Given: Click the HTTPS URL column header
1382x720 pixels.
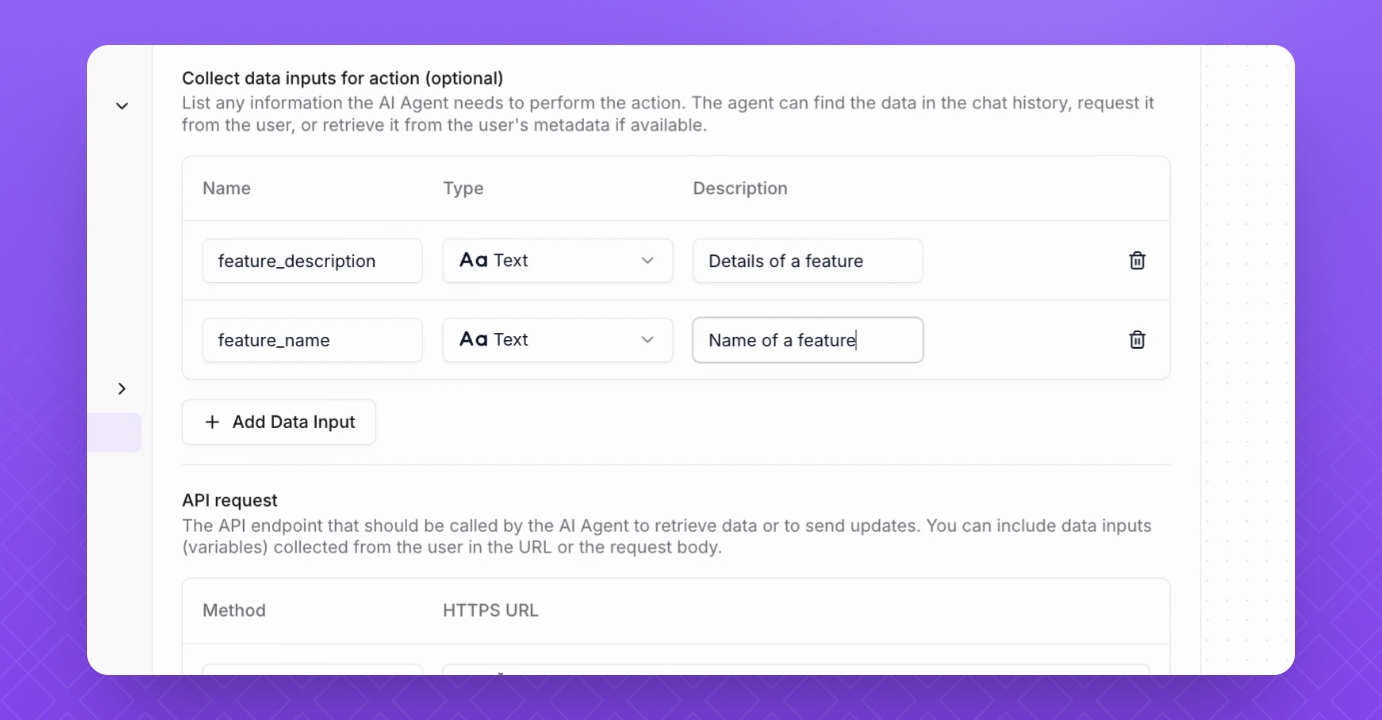Looking at the screenshot, I should (x=490, y=610).
